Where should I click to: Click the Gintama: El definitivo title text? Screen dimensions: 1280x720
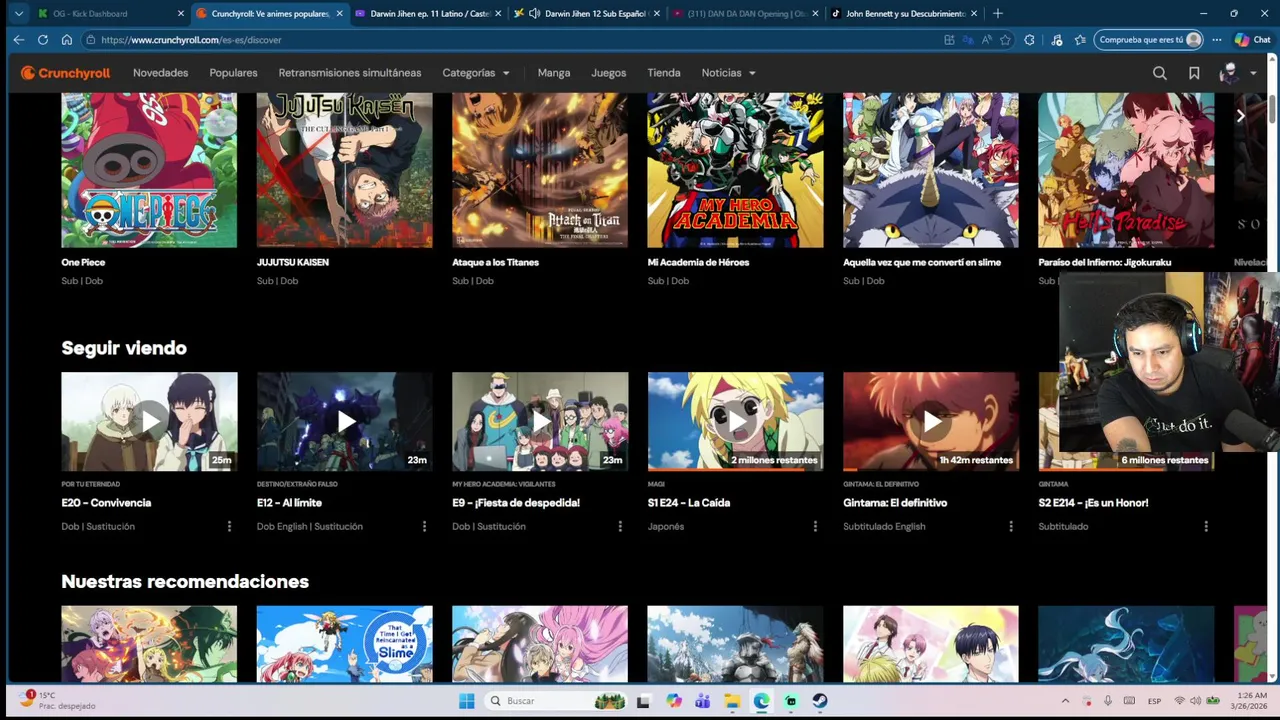click(x=895, y=503)
